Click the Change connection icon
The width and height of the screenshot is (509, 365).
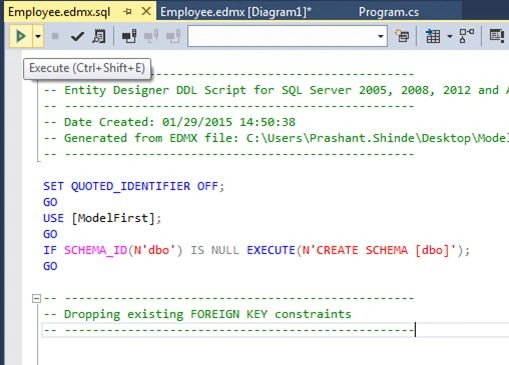(173, 36)
